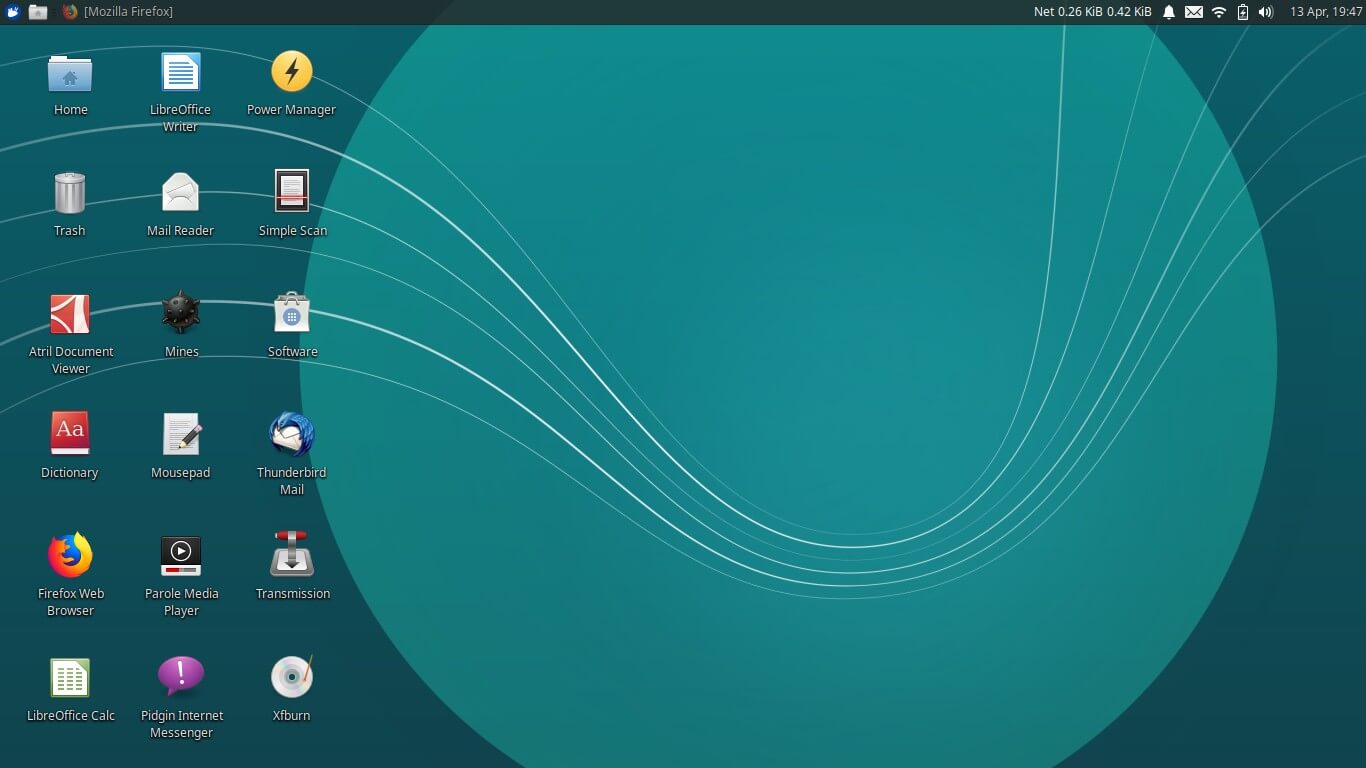
Task: Open the notifications bell in the panel
Action: pyautogui.click(x=1168, y=12)
